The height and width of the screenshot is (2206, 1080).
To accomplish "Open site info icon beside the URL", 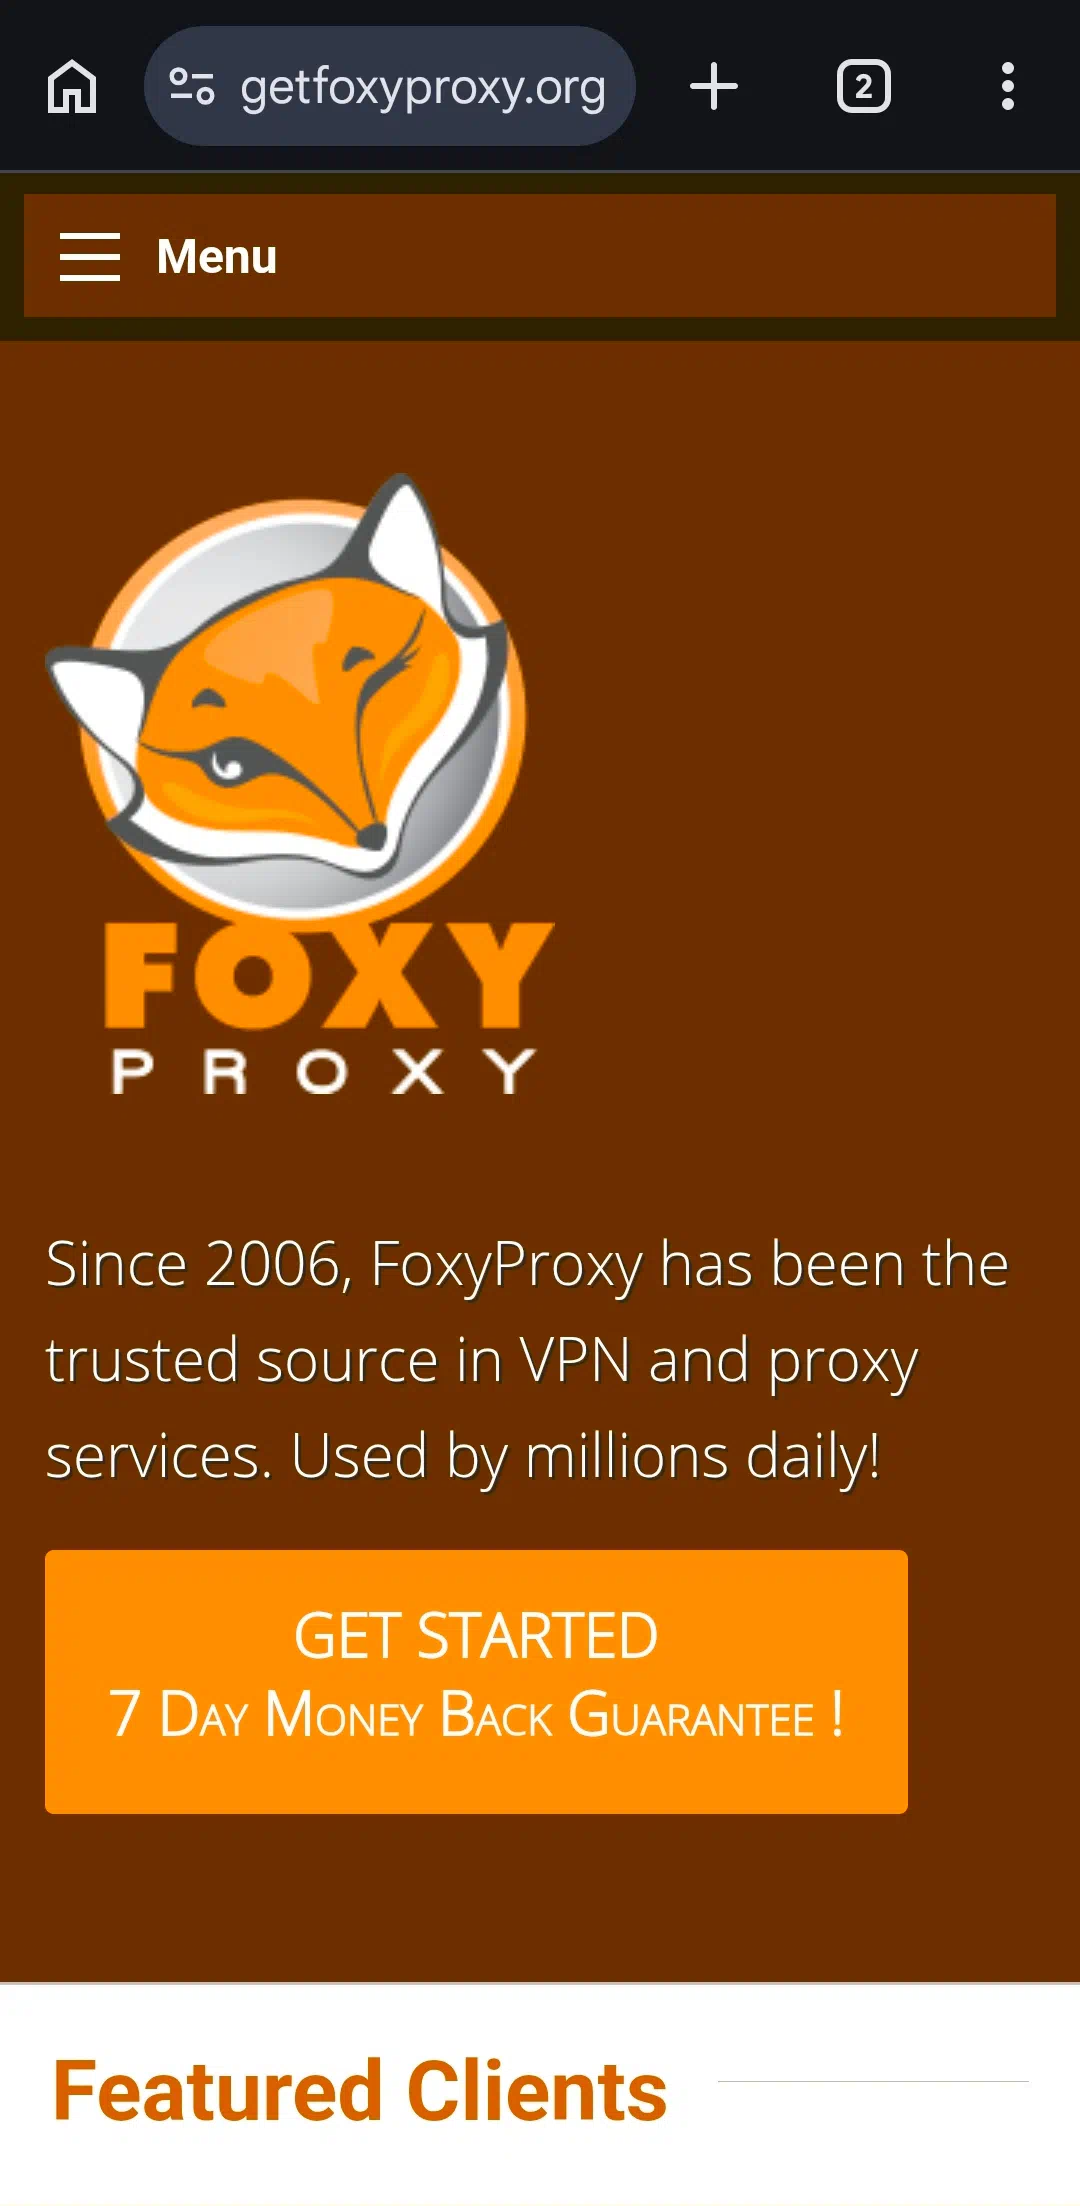I will coord(191,86).
